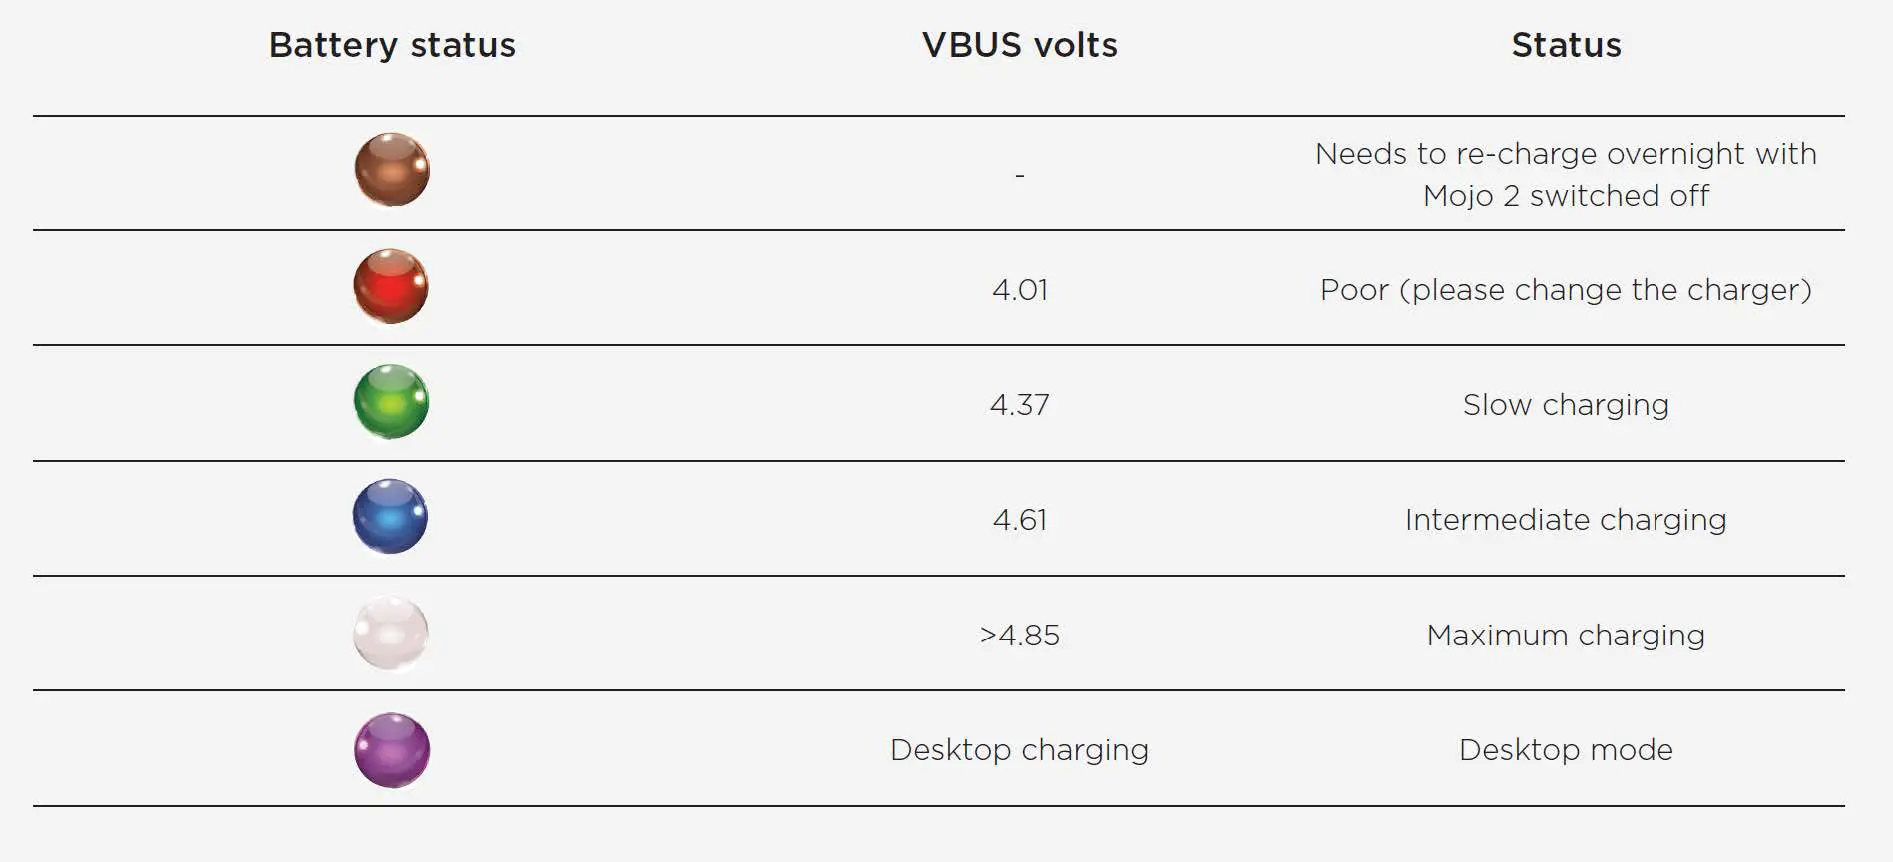
Task: Click the Desktop mode status text
Action: 1565,750
